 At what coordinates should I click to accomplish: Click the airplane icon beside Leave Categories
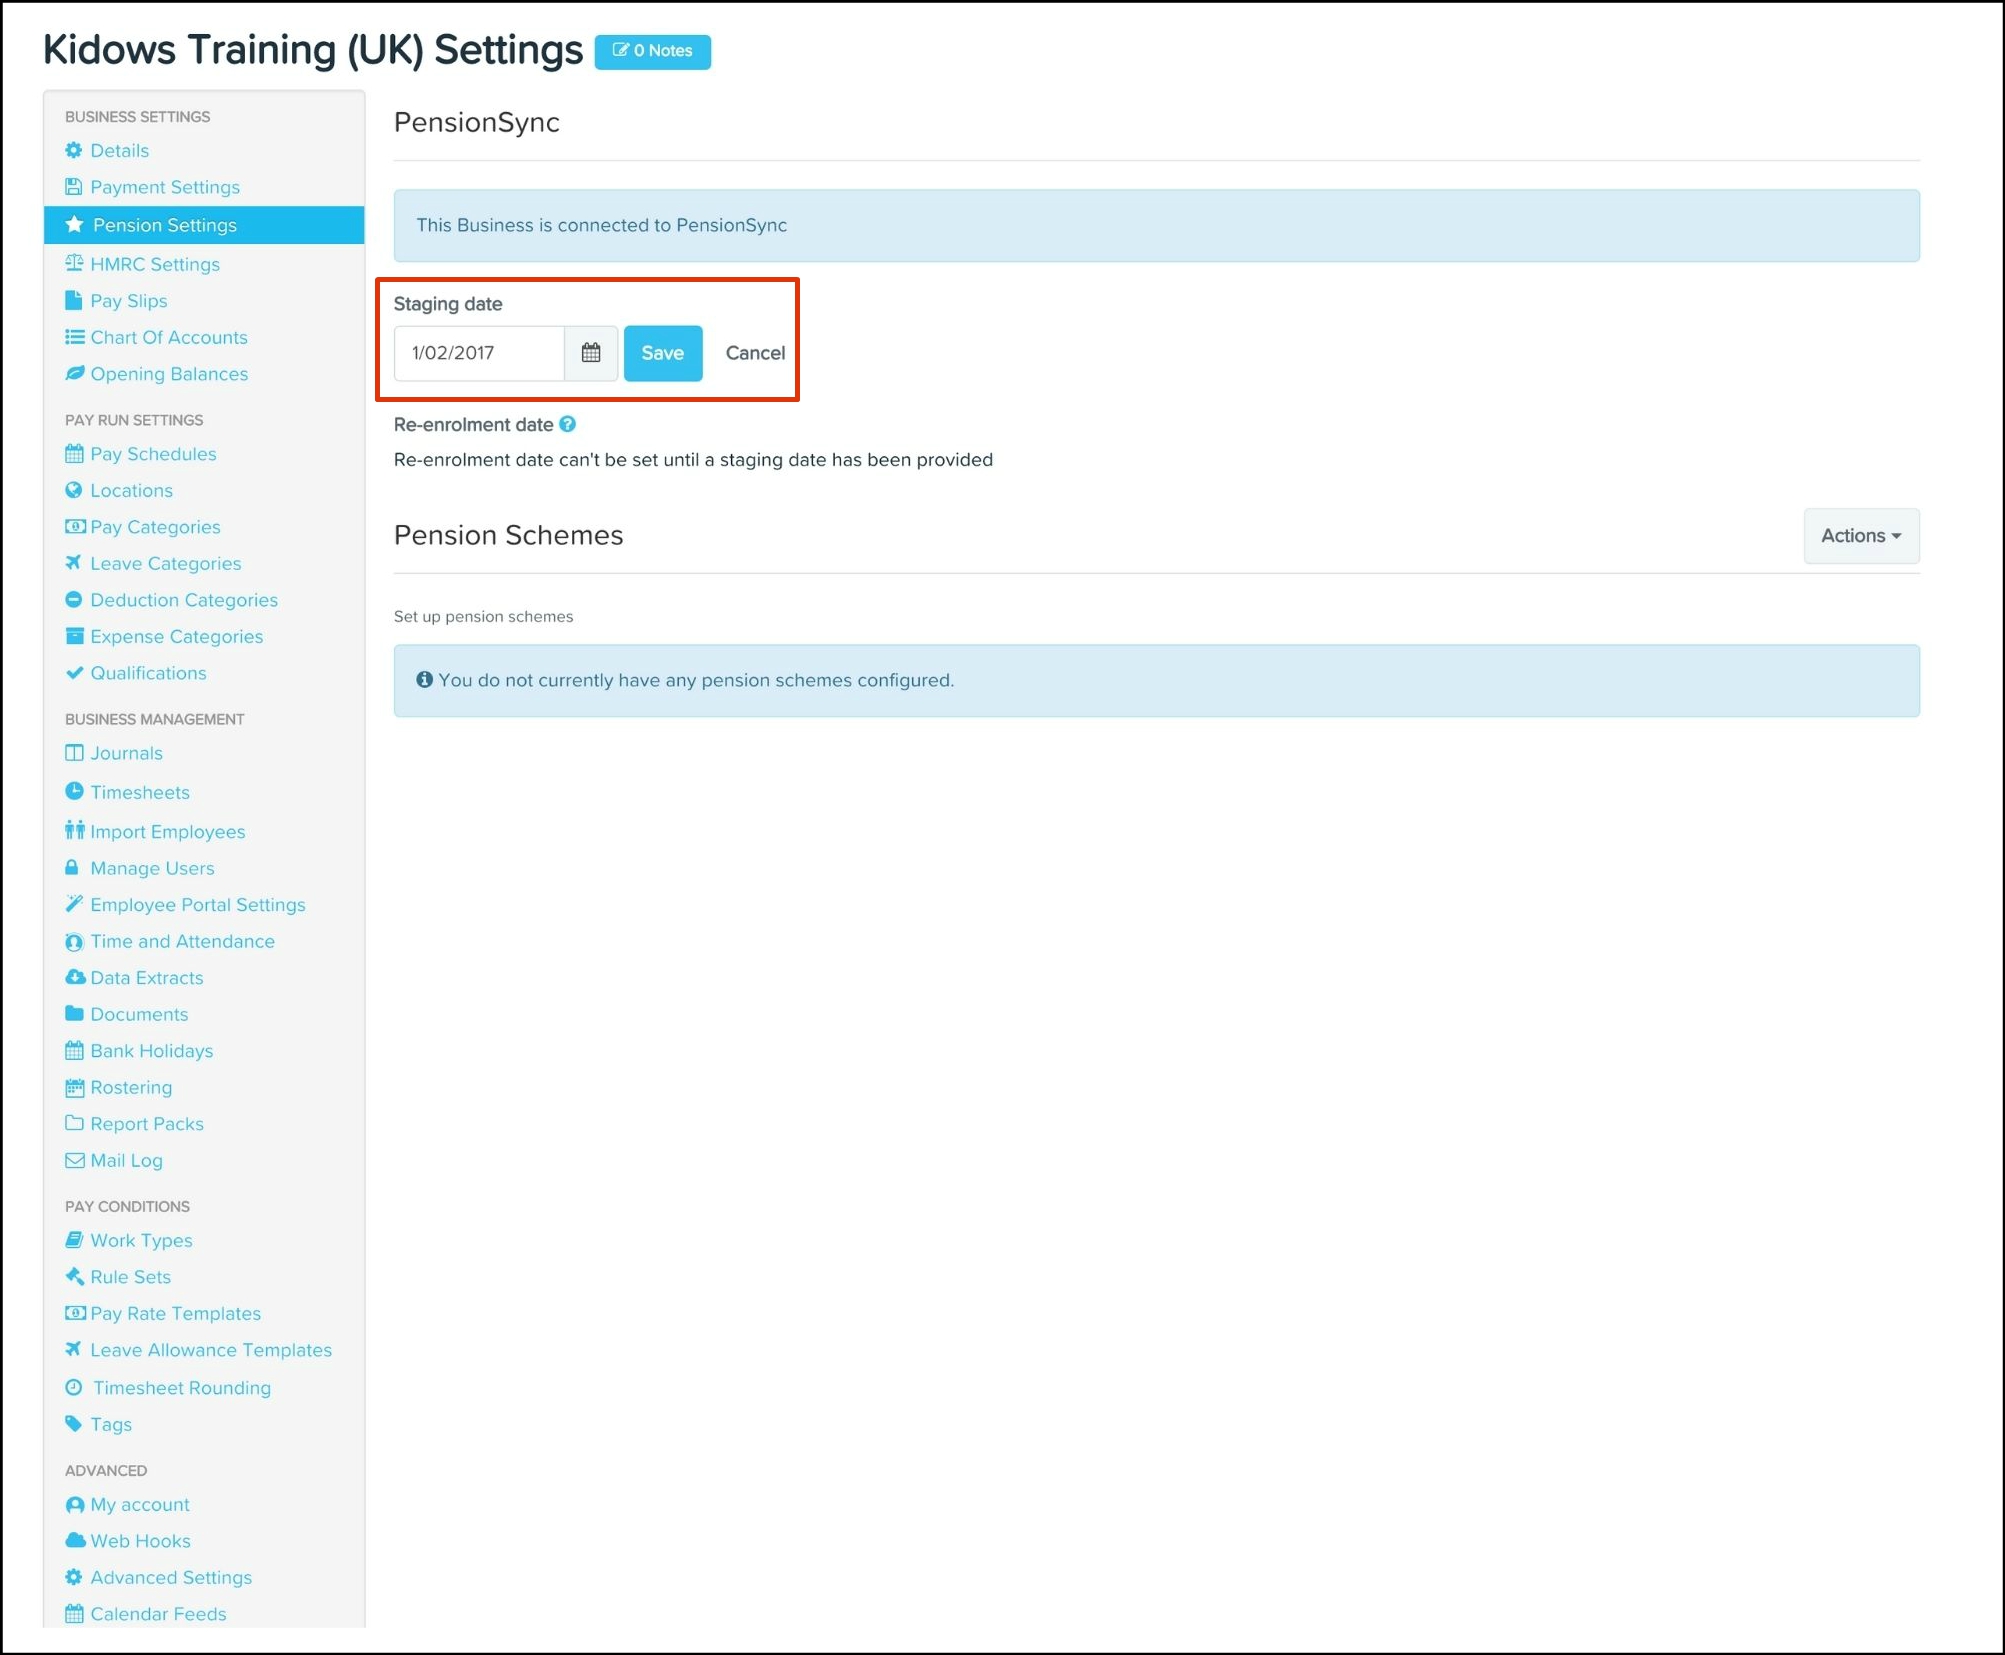click(74, 563)
